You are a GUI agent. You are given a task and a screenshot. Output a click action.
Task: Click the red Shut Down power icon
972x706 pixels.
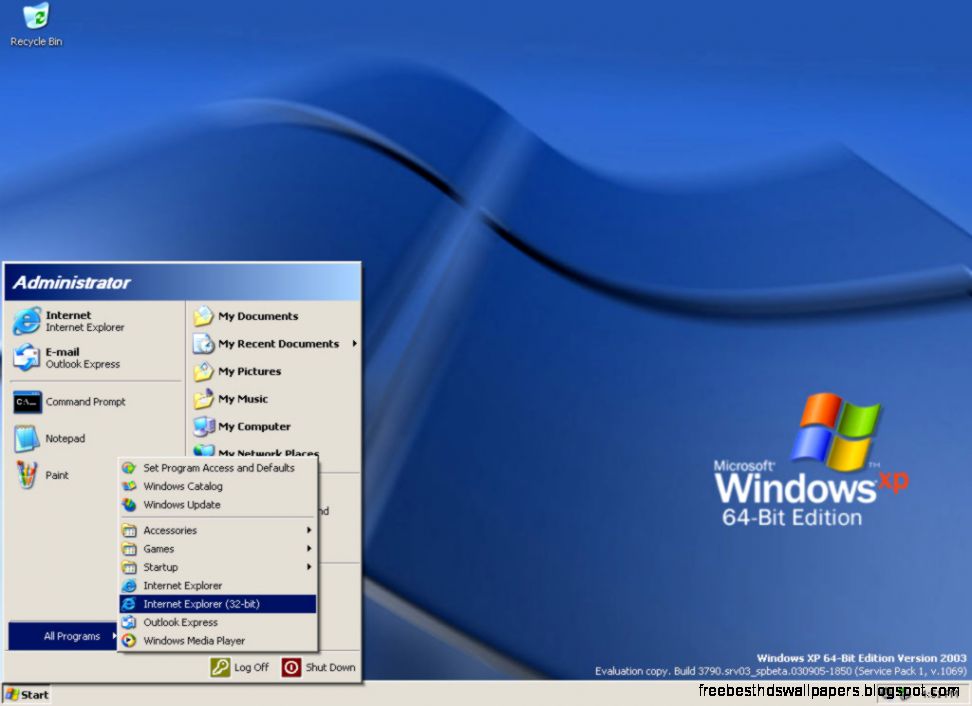coord(291,667)
